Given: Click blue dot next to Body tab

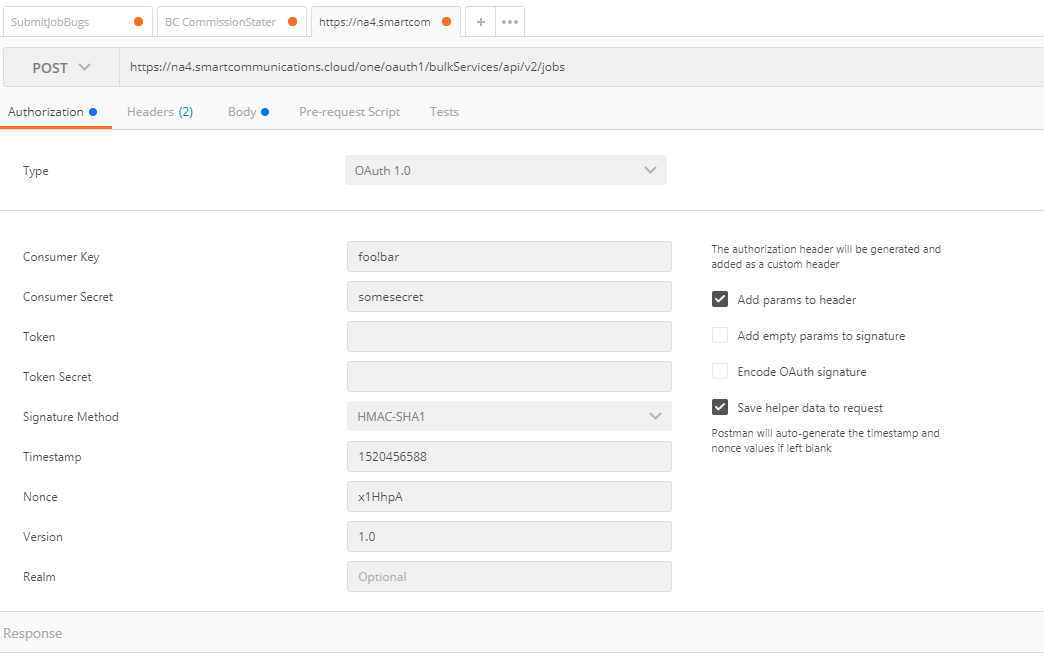Looking at the screenshot, I should tap(264, 111).
